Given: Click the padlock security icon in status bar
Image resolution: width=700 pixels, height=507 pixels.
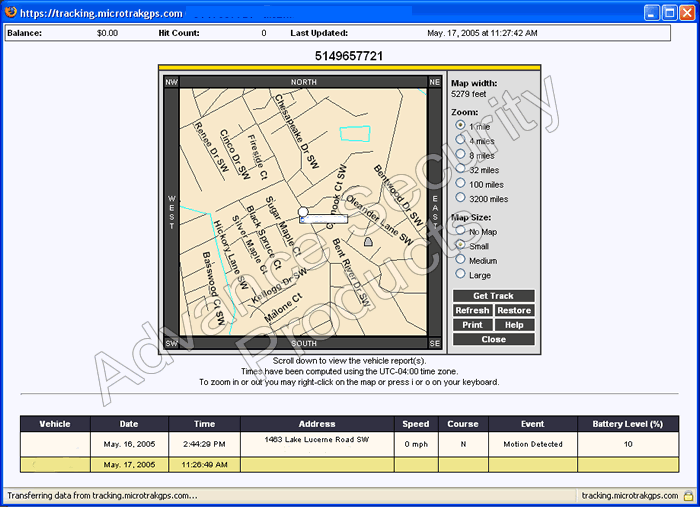Looking at the screenshot, I should pyautogui.click(x=688, y=495).
